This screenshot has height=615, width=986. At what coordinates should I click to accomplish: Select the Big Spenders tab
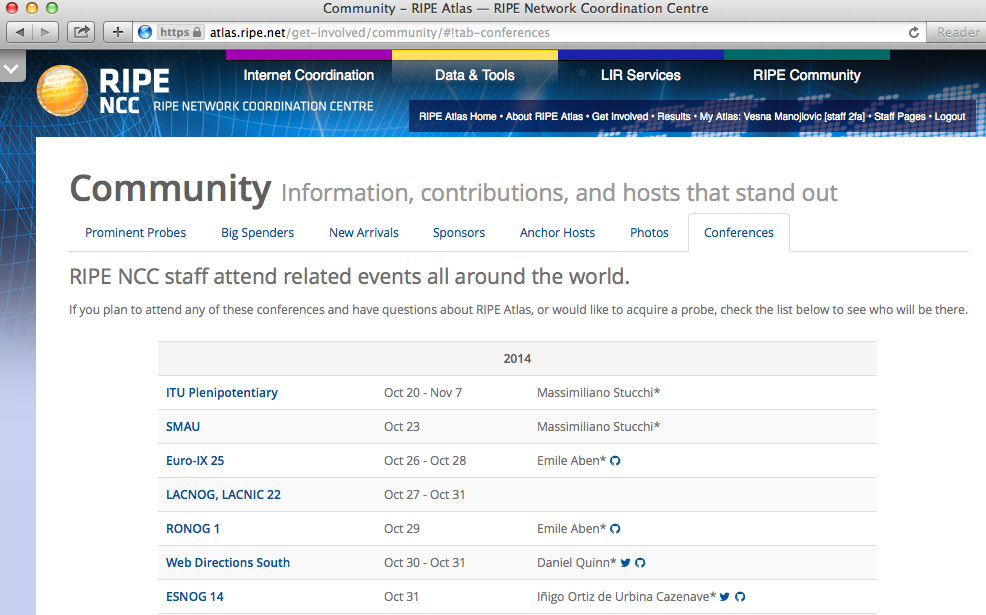(x=257, y=233)
